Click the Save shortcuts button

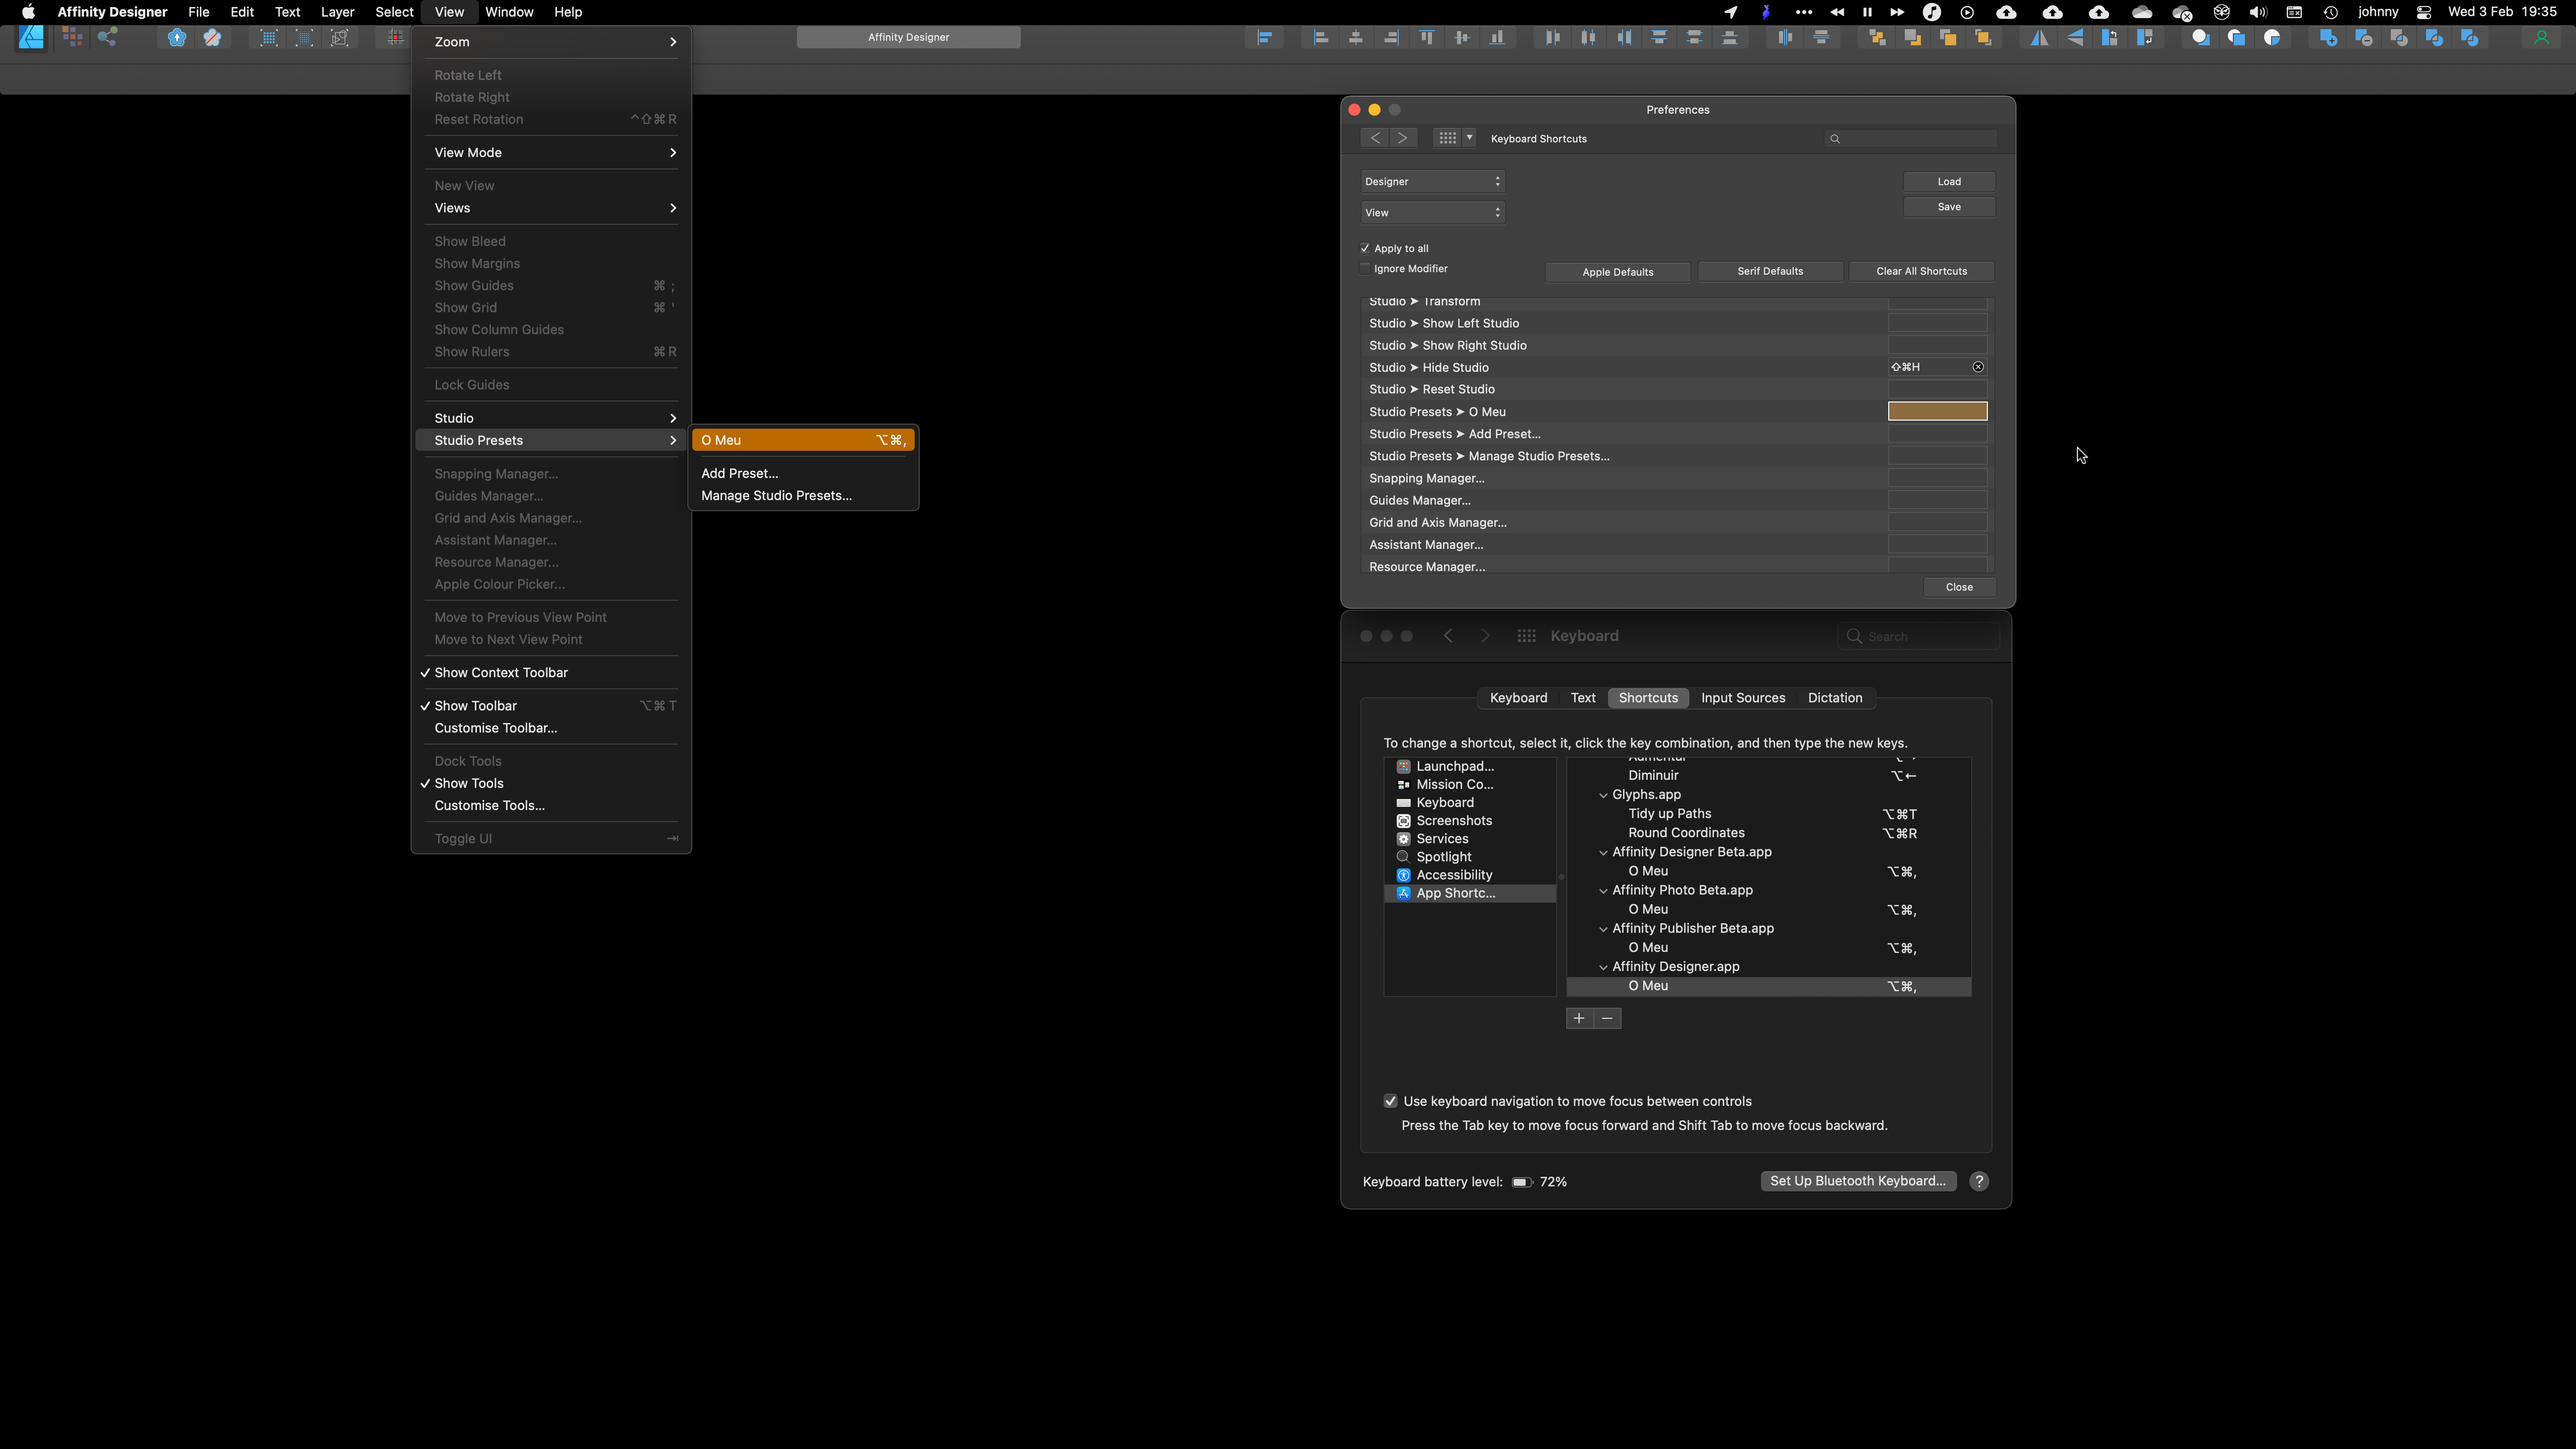(1949, 207)
